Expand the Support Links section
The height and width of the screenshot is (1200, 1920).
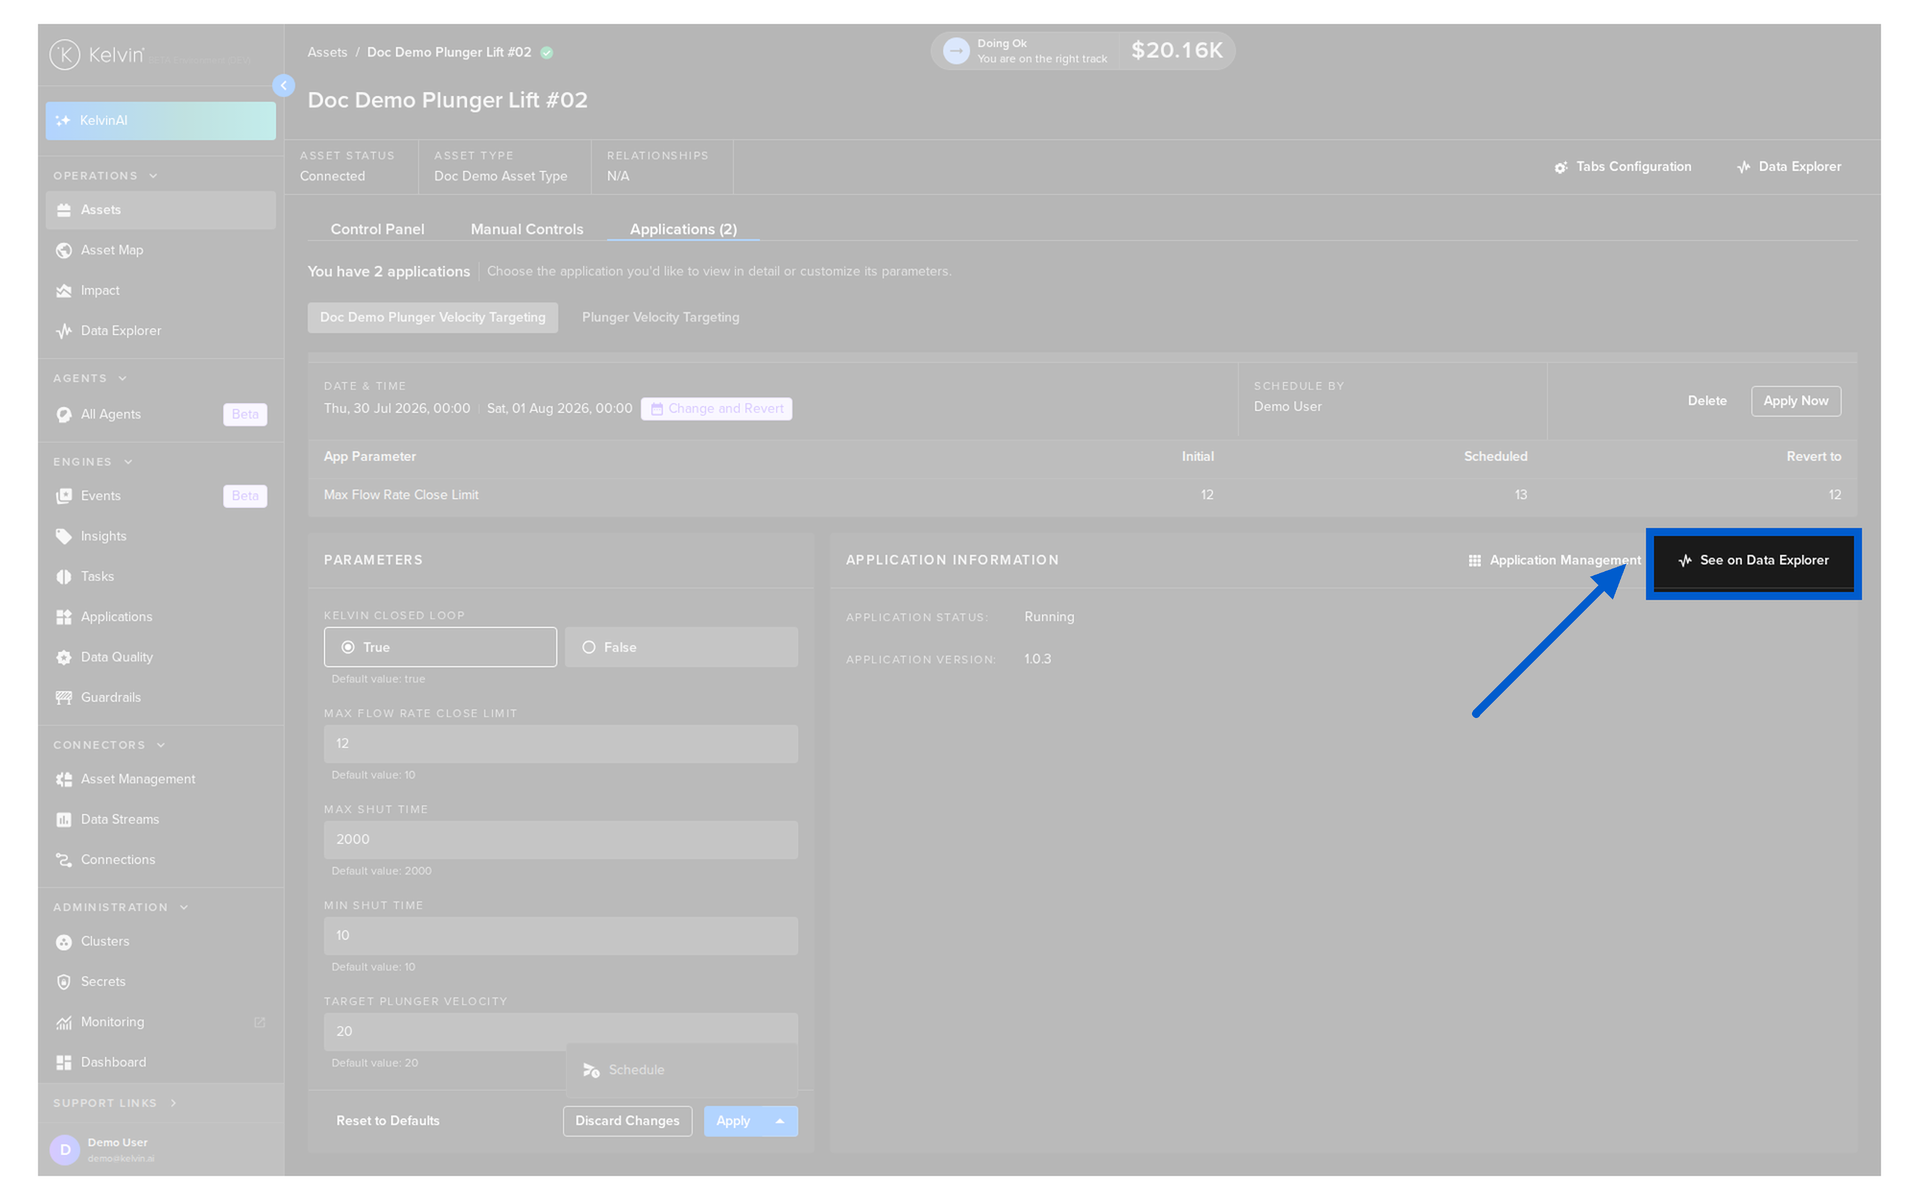coord(173,1103)
